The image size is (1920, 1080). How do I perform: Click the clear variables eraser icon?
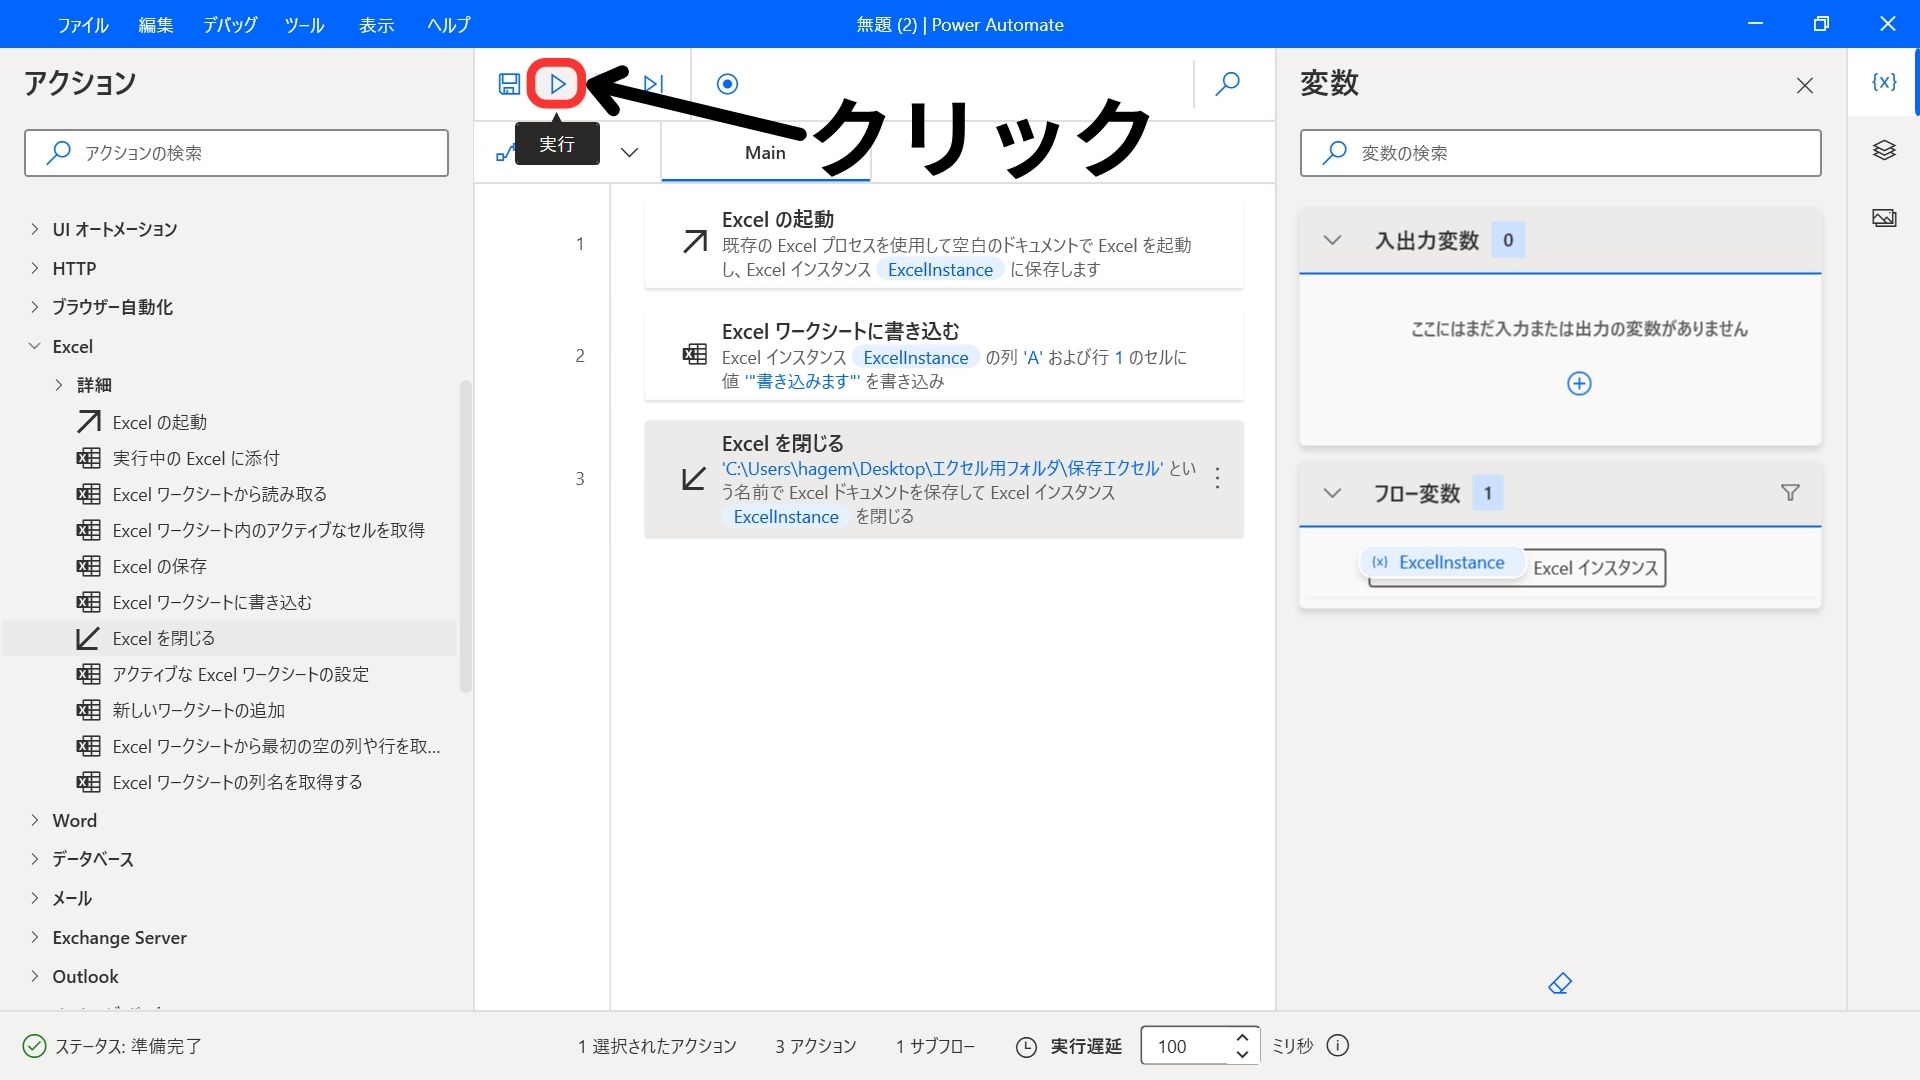1560,984
